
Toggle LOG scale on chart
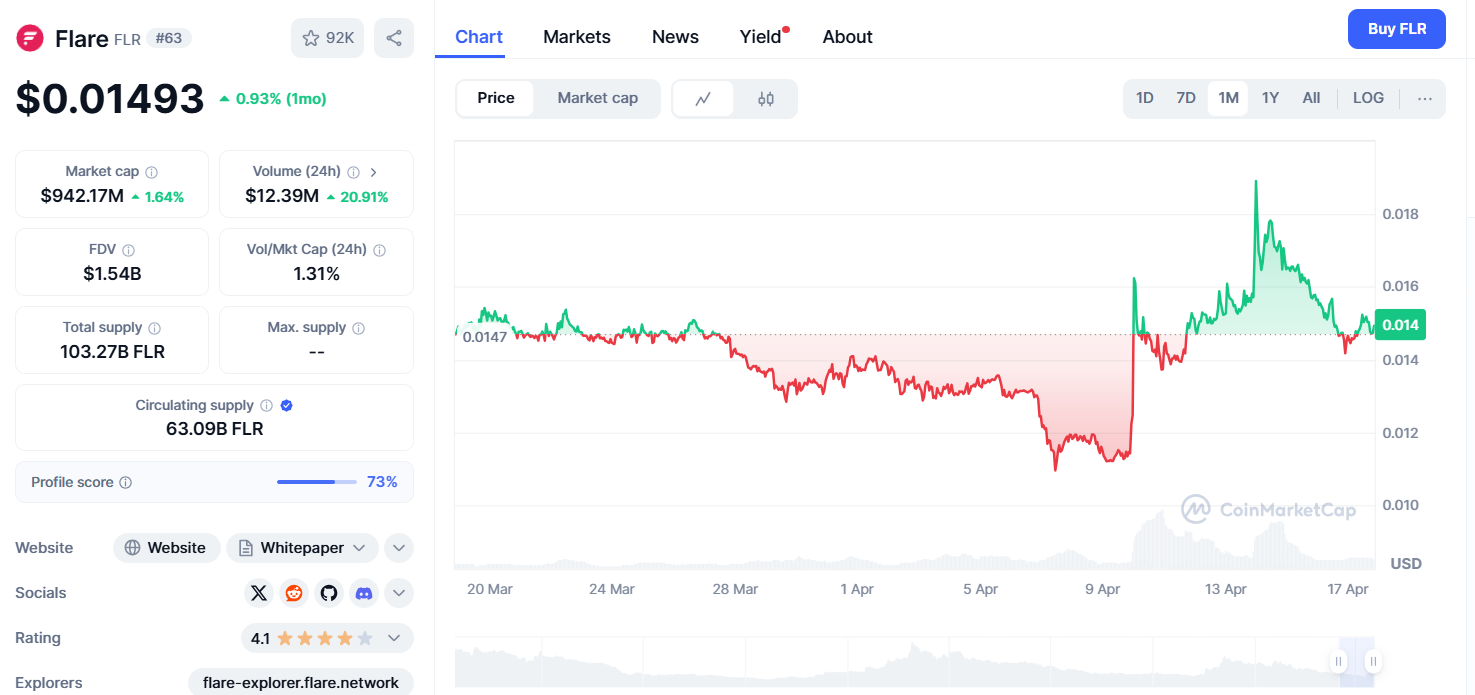pyautogui.click(x=1368, y=98)
